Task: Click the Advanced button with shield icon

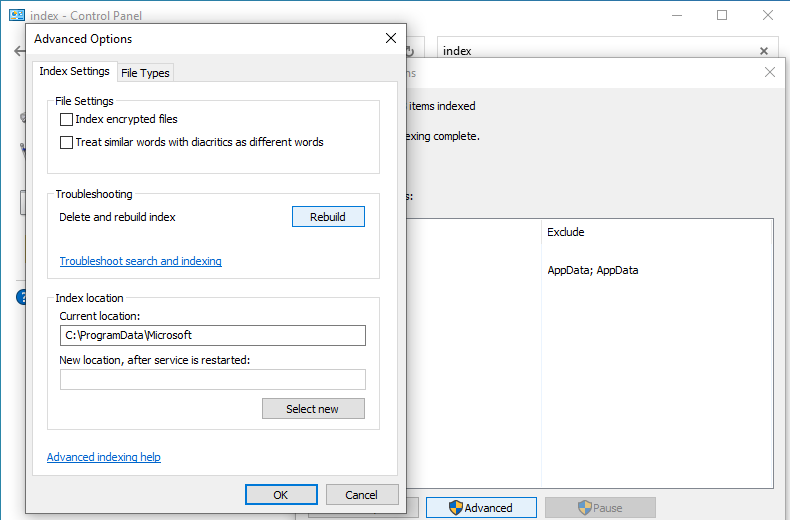Action: [x=481, y=507]
